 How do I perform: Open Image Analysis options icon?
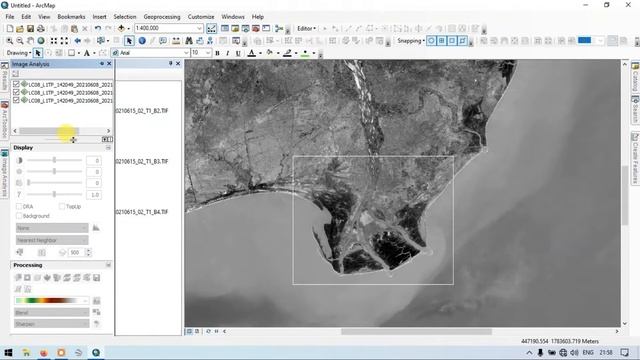pos(16,74)
